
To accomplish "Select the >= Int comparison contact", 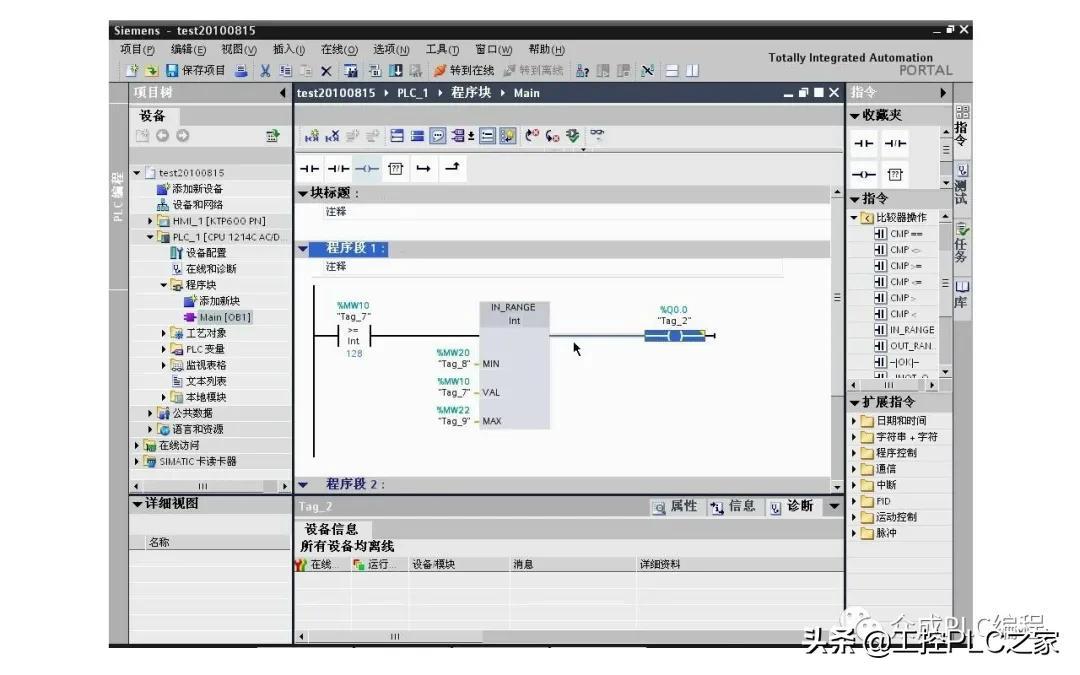I will pos(353,335).
